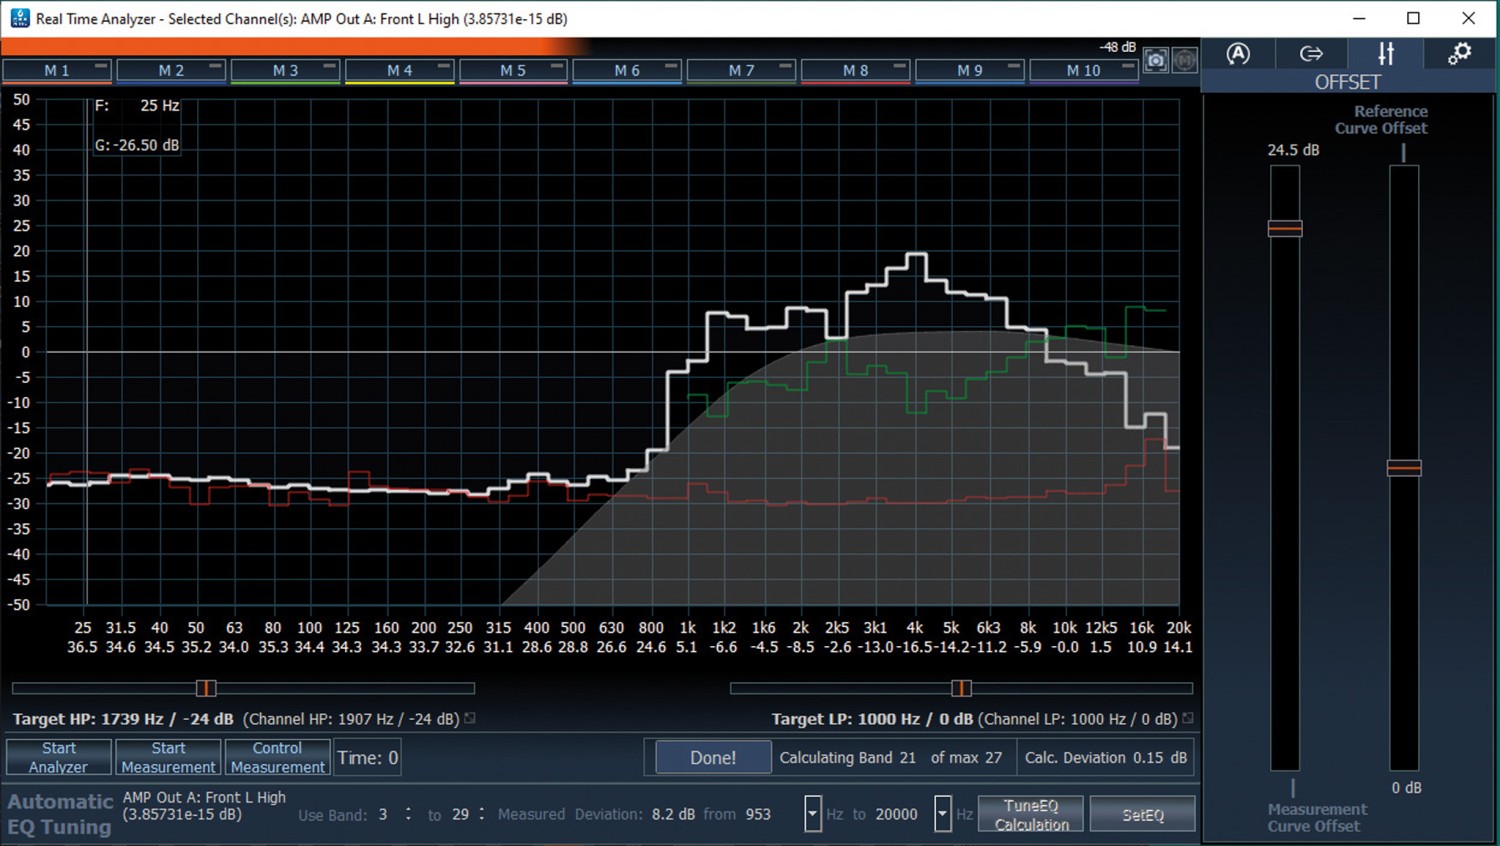Clear memory M 3 with its dash icon
Screen dimensions: 1500x846
[x=329, y=66]
